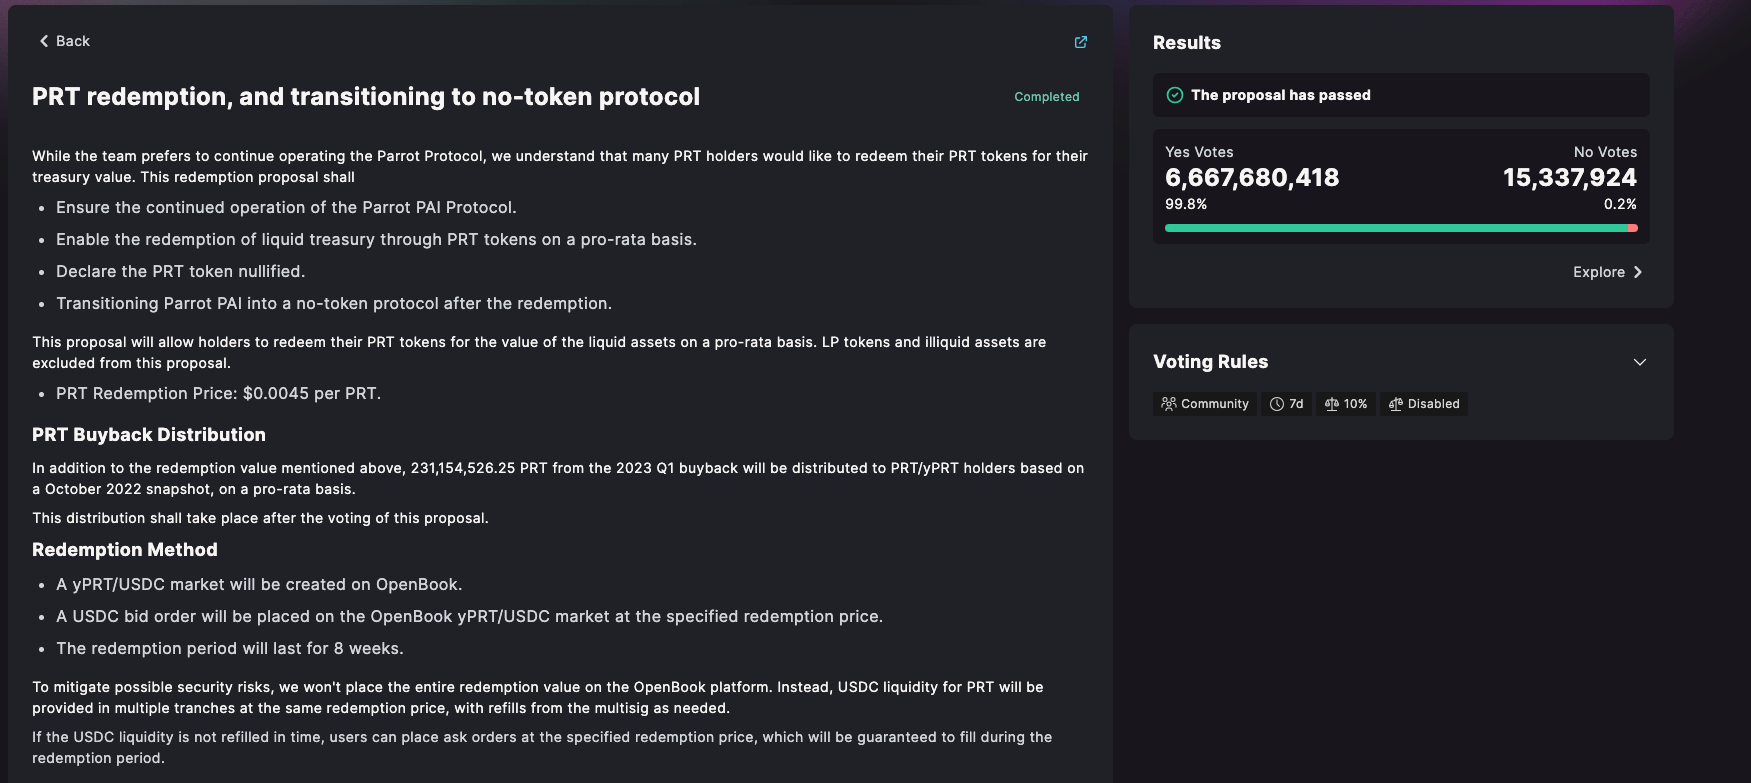Click the Voting Rules heading
Viewport: 1751px width, 783px height.
tap(1210, 362)
